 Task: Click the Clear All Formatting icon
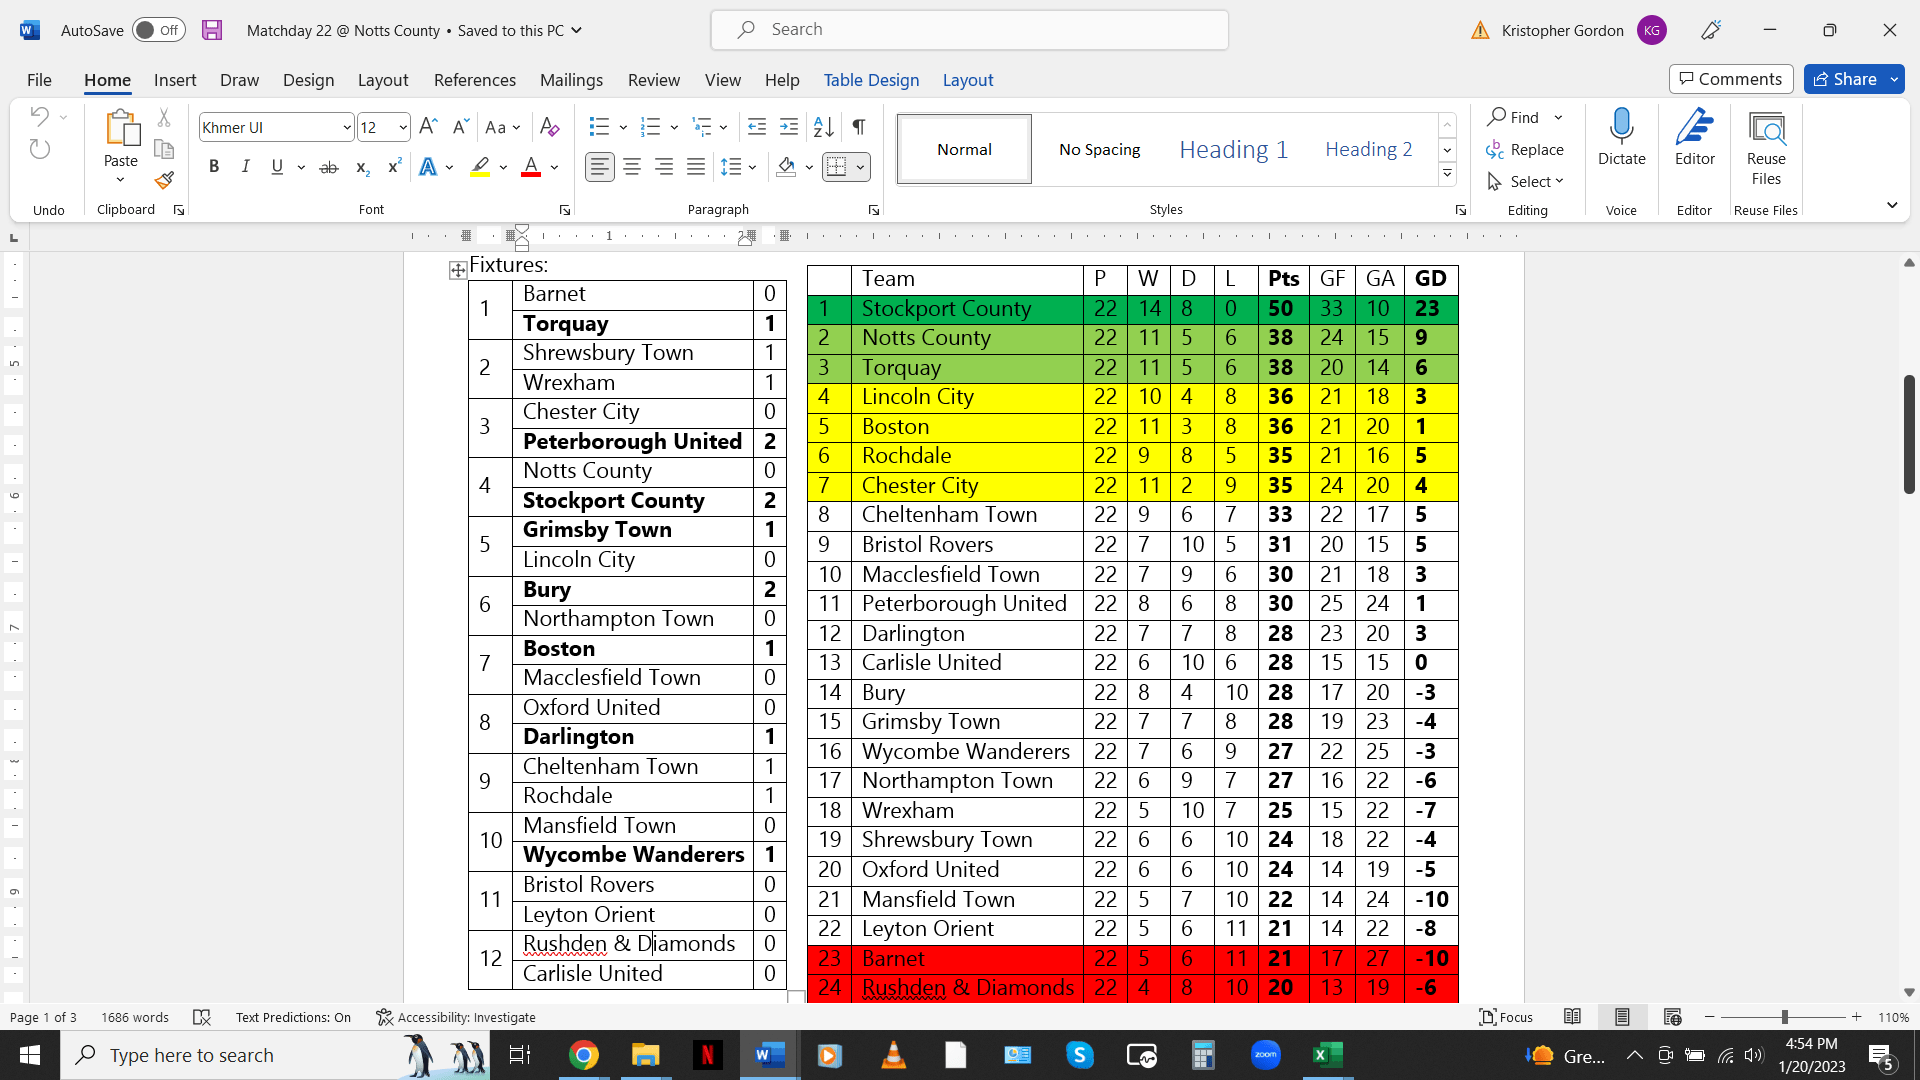pos(549,127)
